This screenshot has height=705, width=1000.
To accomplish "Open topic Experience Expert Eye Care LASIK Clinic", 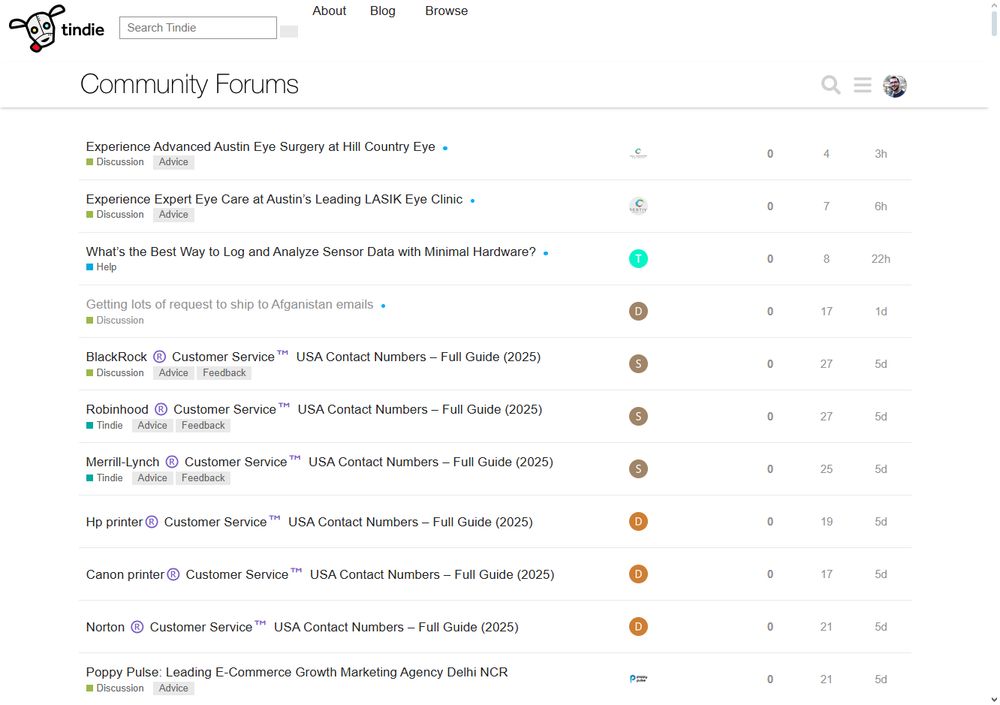I will click(274, 199).
